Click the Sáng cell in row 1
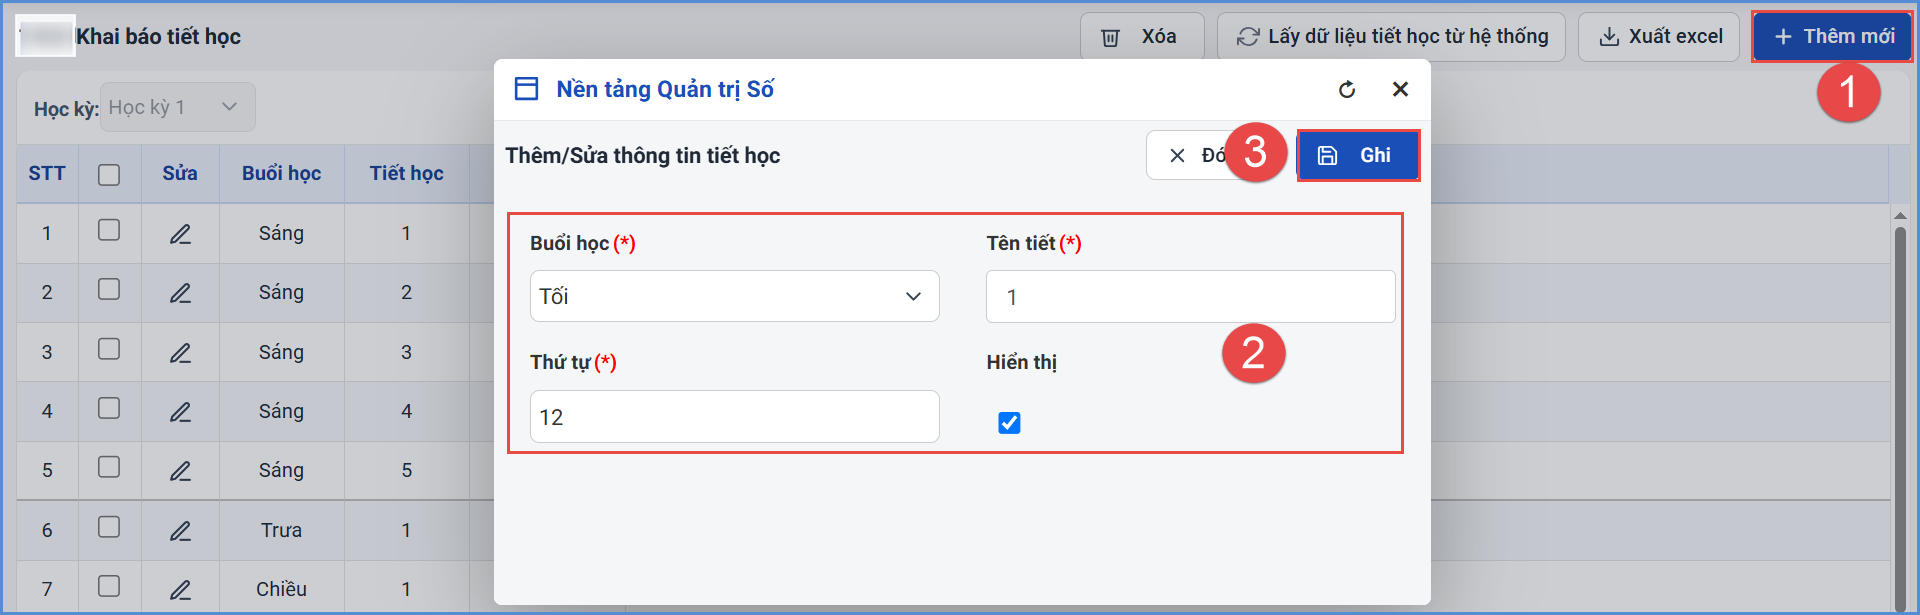Image resolution: width=1920 pixels, height=615 pixels. point(281,233)
